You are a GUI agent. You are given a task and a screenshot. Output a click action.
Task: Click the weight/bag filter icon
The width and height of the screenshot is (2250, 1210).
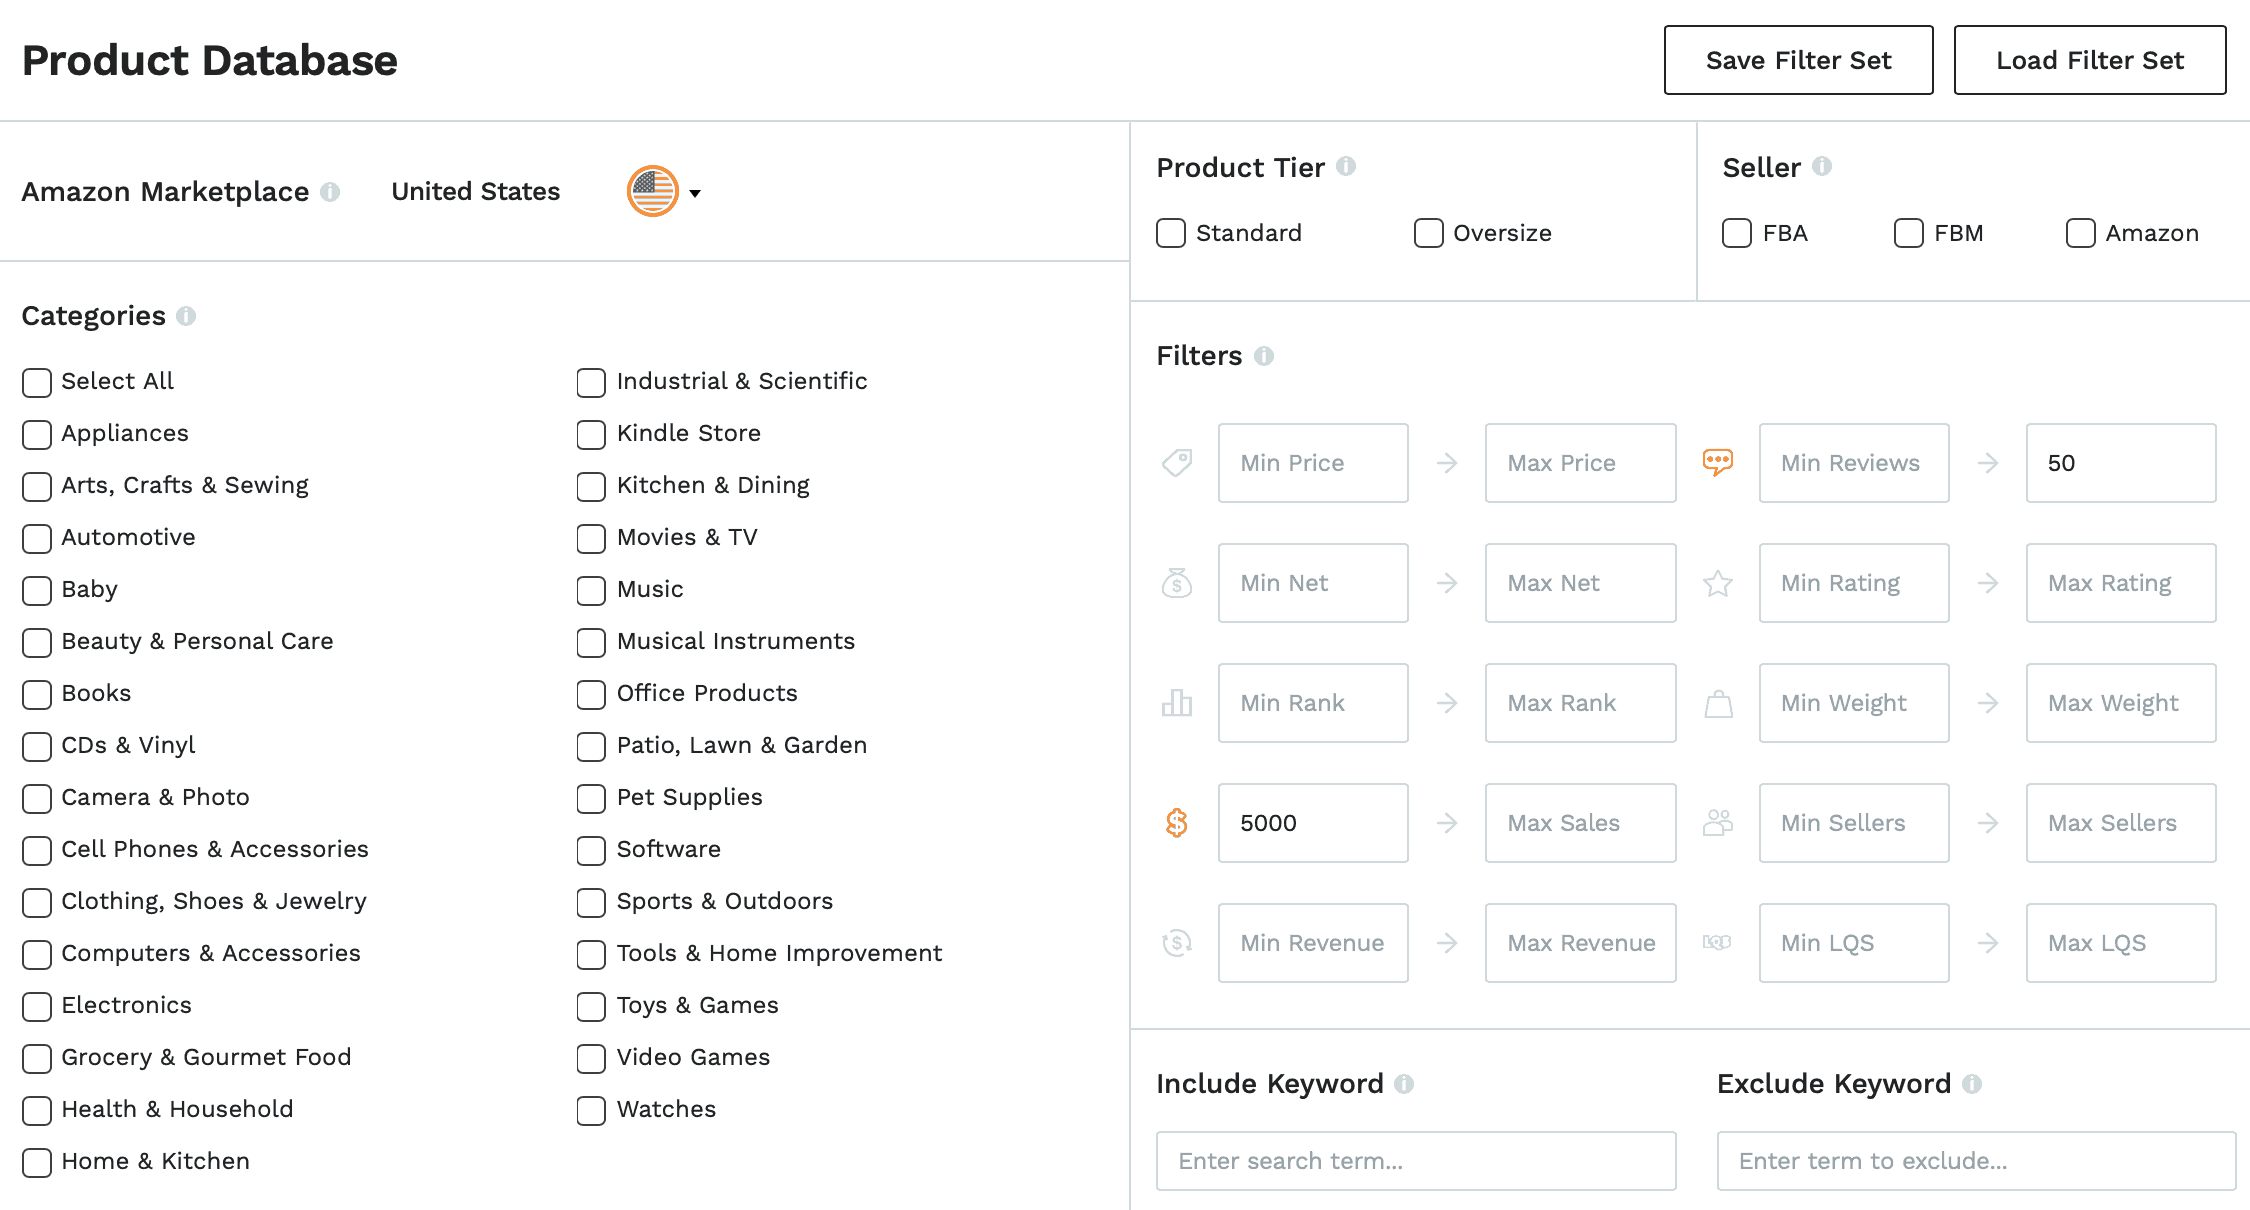(1718, 700)
